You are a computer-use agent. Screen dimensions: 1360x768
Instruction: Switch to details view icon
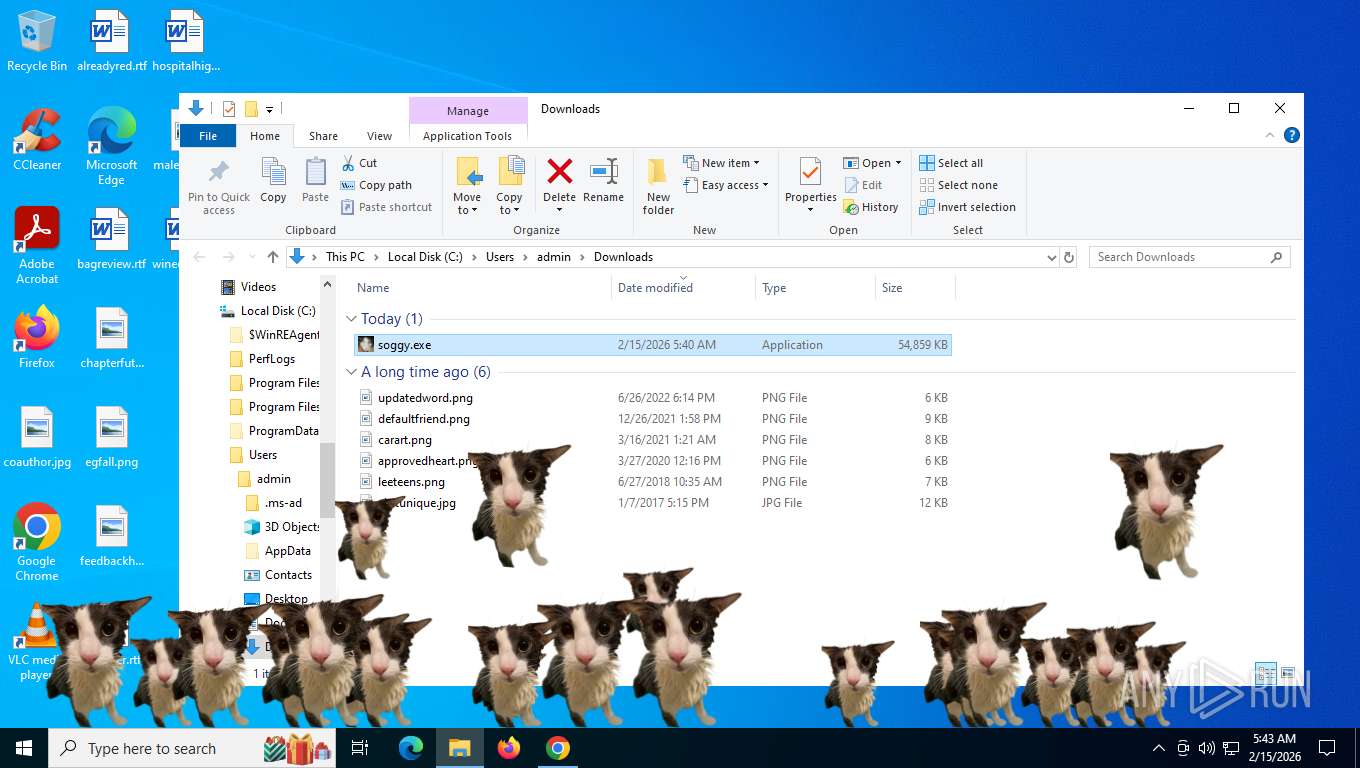pyautogui.click(x=1265, y=673)
